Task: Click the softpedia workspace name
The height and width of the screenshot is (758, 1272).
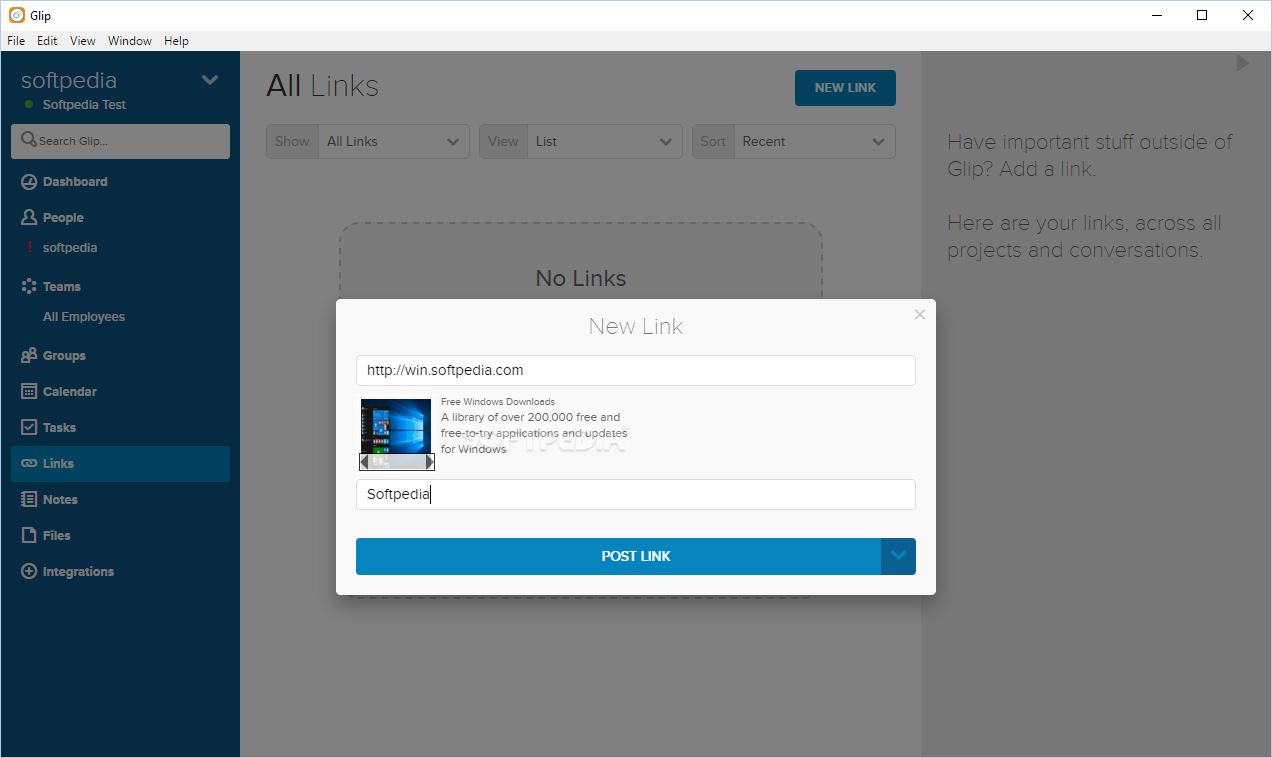Action: tap(69, 80)
